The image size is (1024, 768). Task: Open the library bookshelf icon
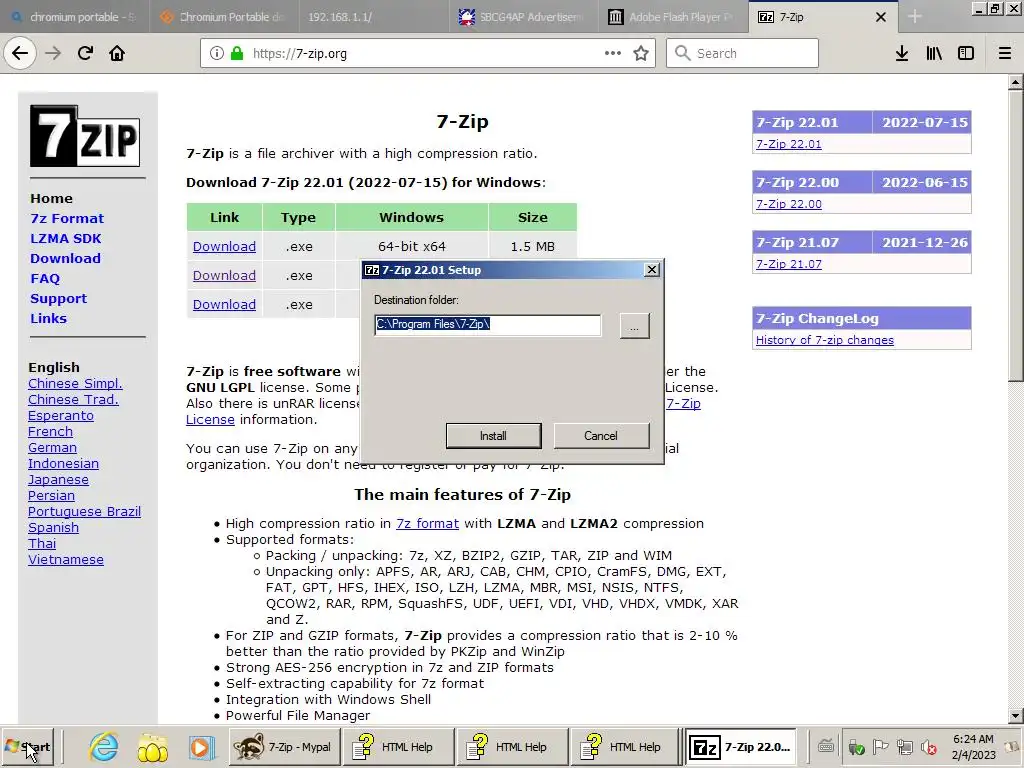pos(934,53)
